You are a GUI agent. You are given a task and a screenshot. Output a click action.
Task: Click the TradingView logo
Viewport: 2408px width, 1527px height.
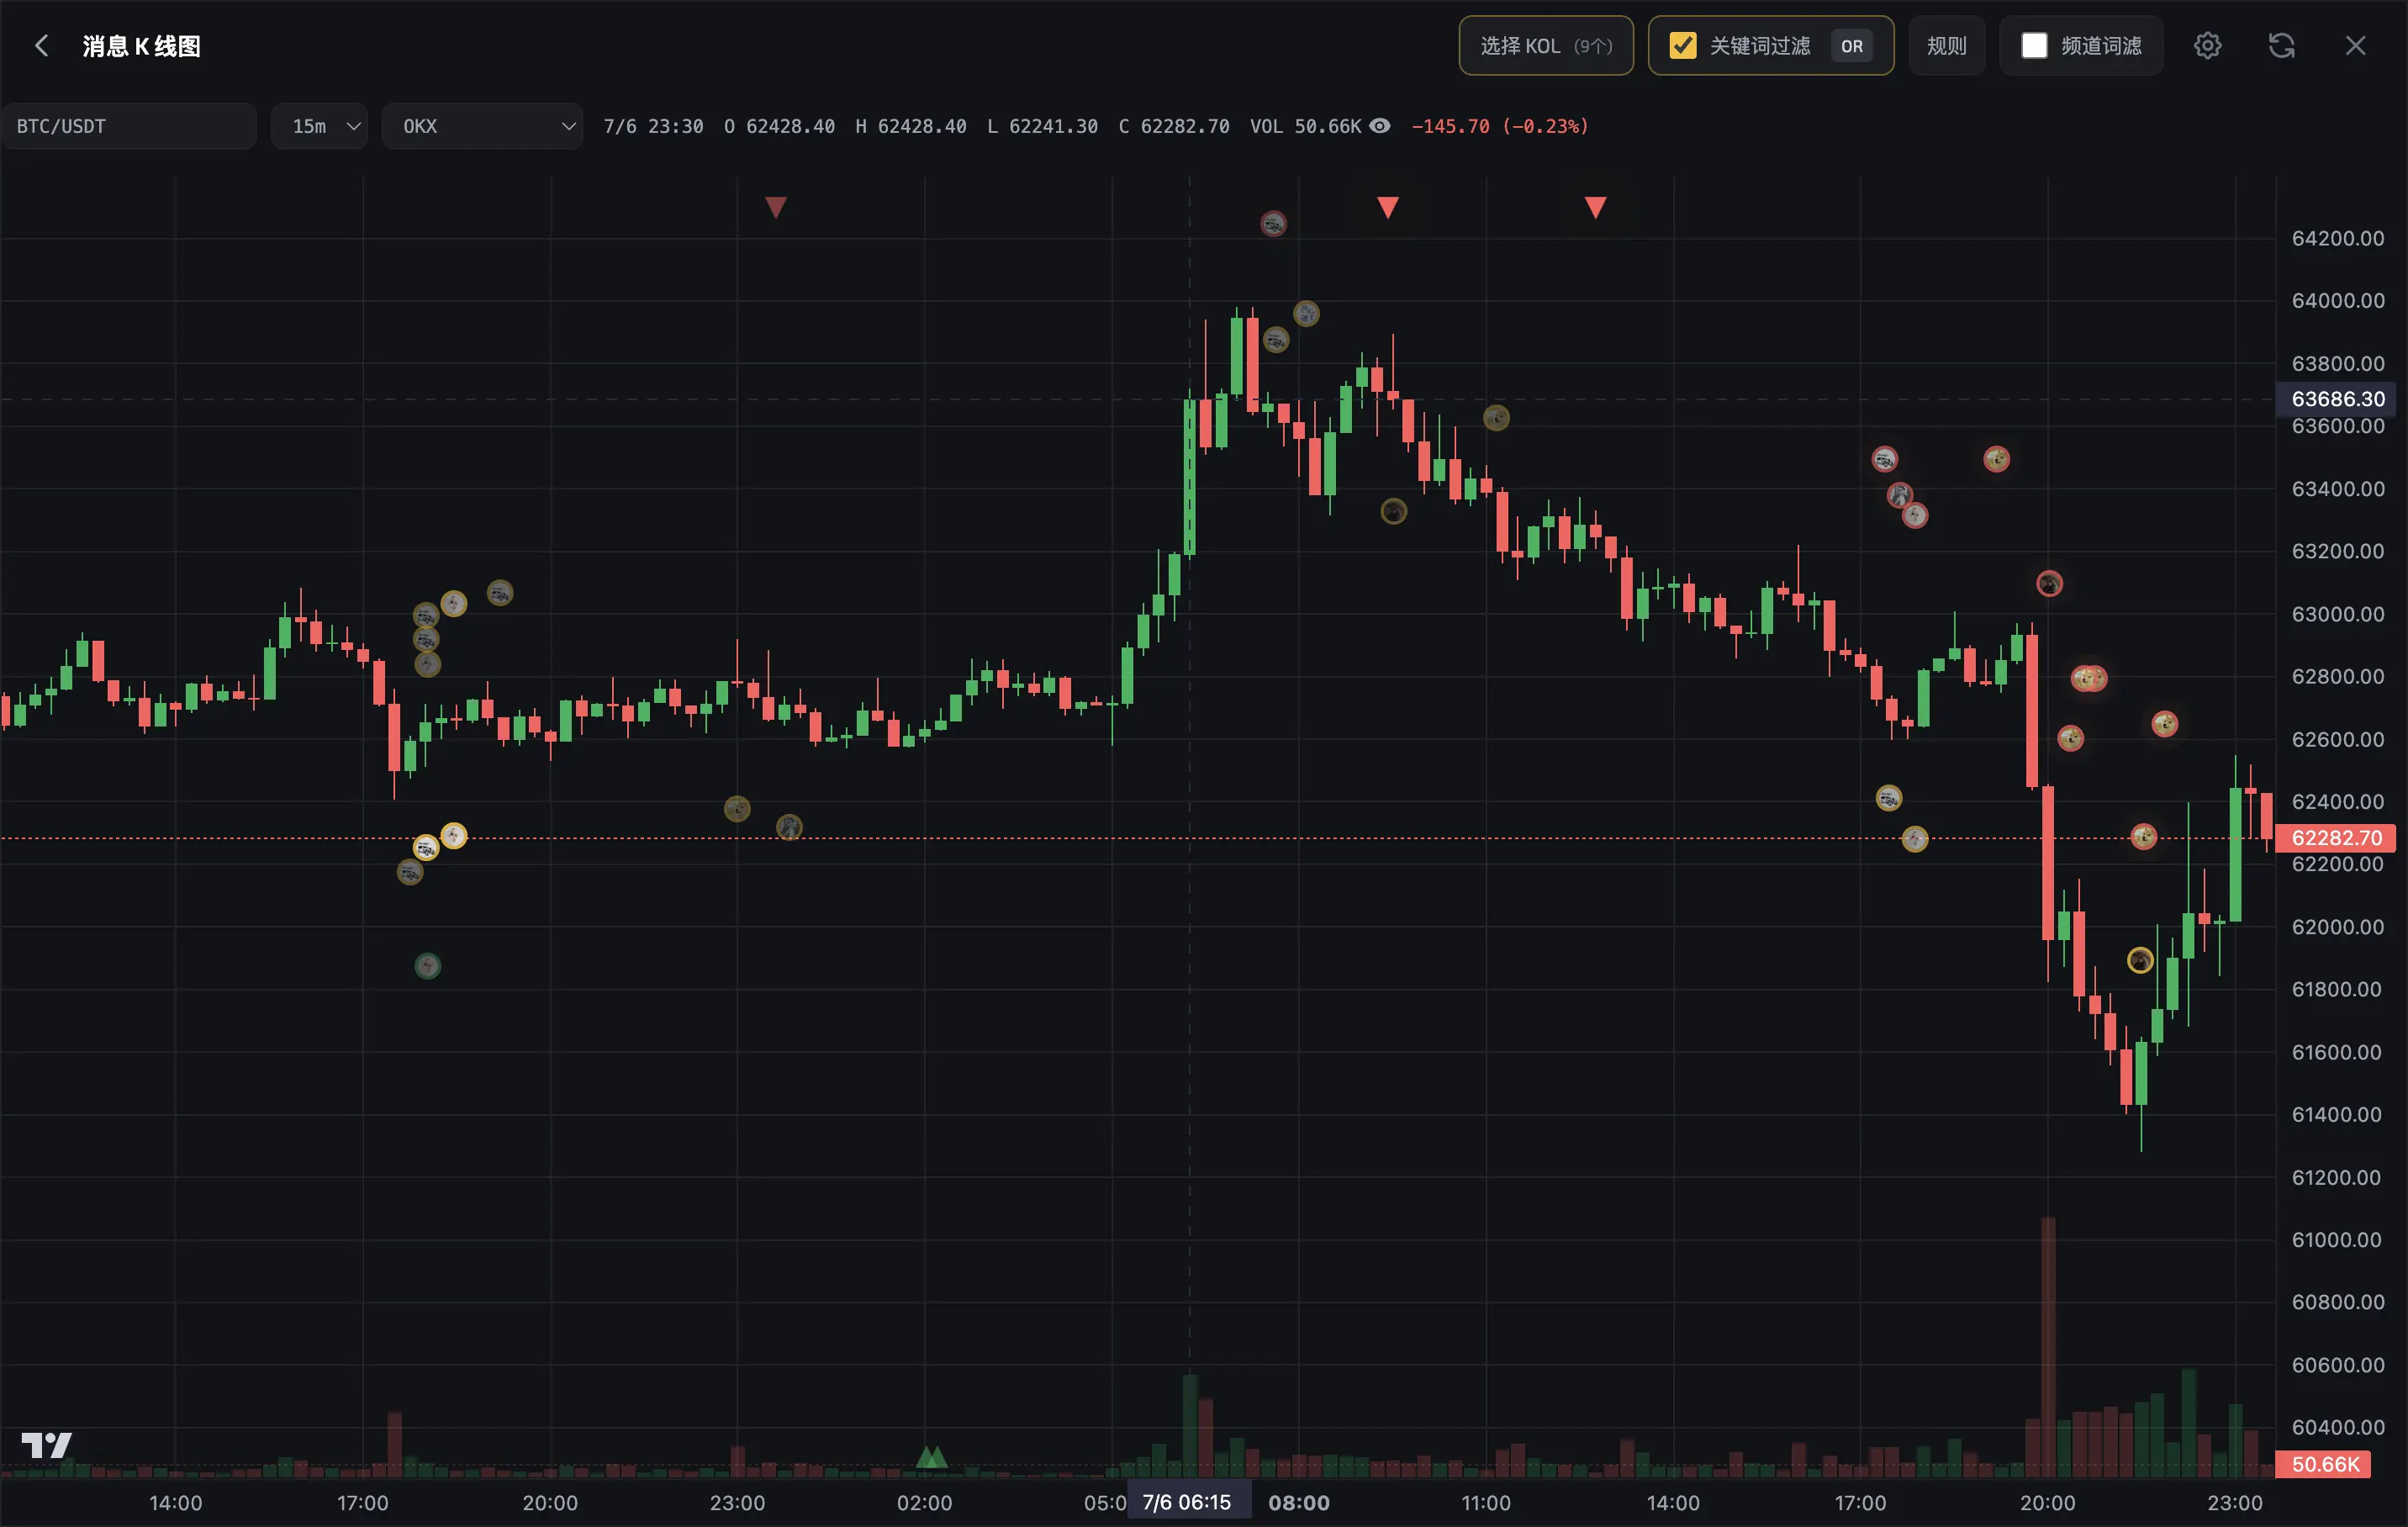46,1445
